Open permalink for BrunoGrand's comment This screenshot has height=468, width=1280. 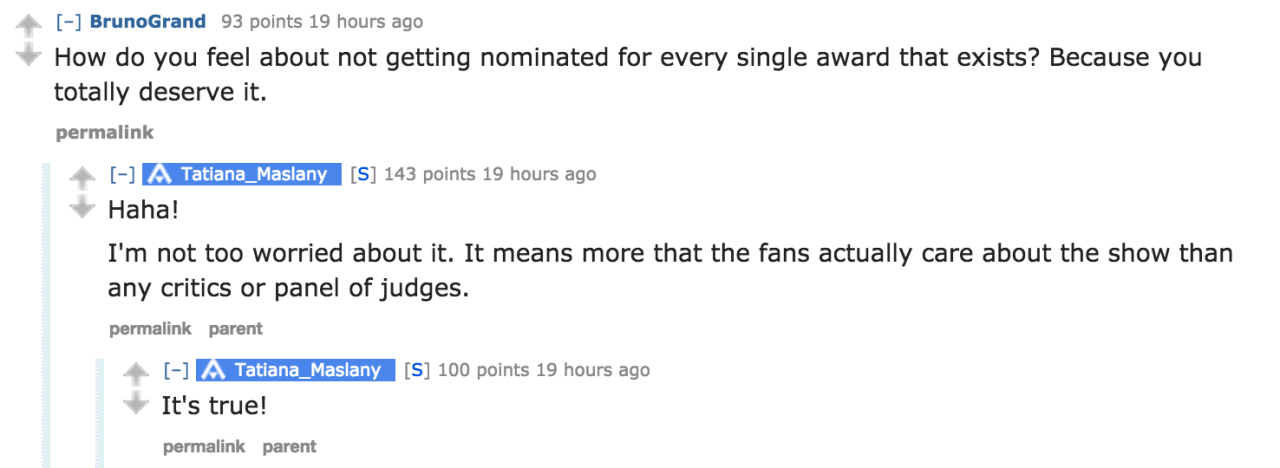104,132
